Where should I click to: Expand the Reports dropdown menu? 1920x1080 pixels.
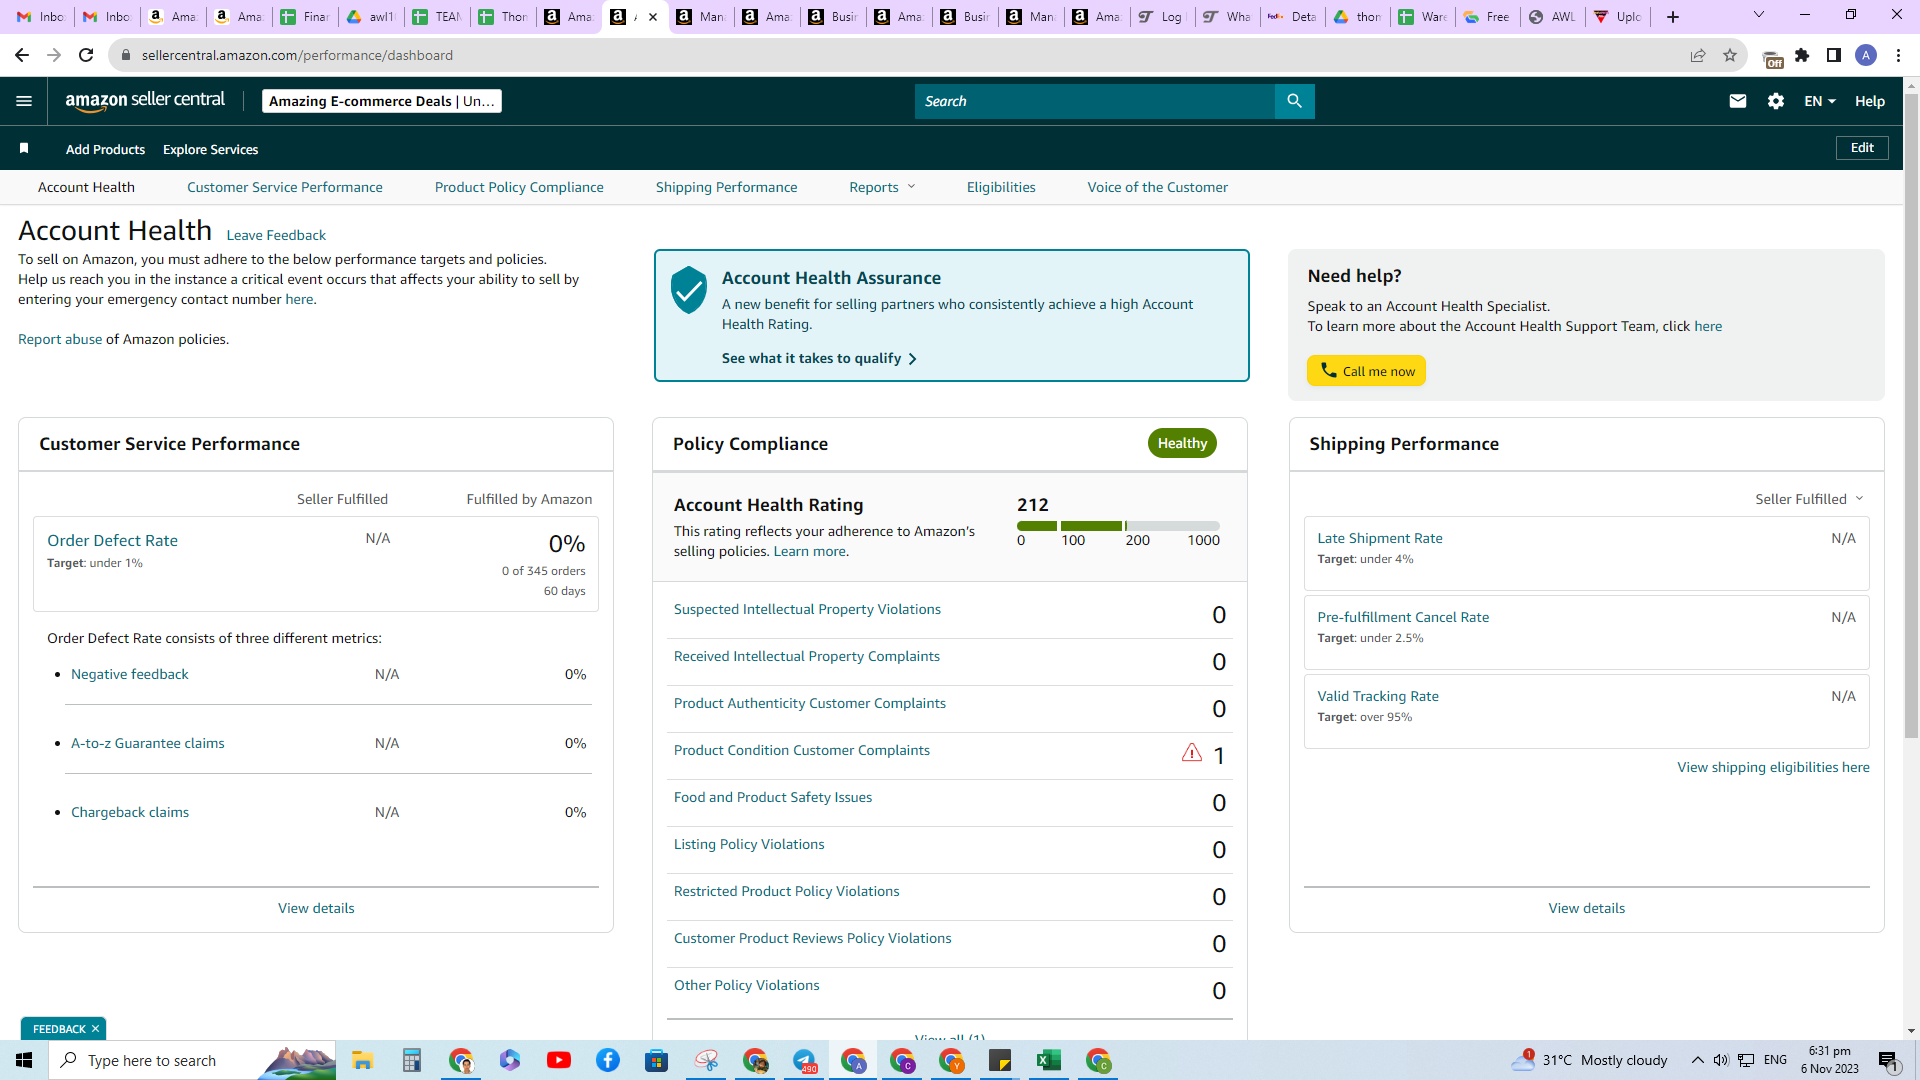pyautogui.click(x=882, y=187)
